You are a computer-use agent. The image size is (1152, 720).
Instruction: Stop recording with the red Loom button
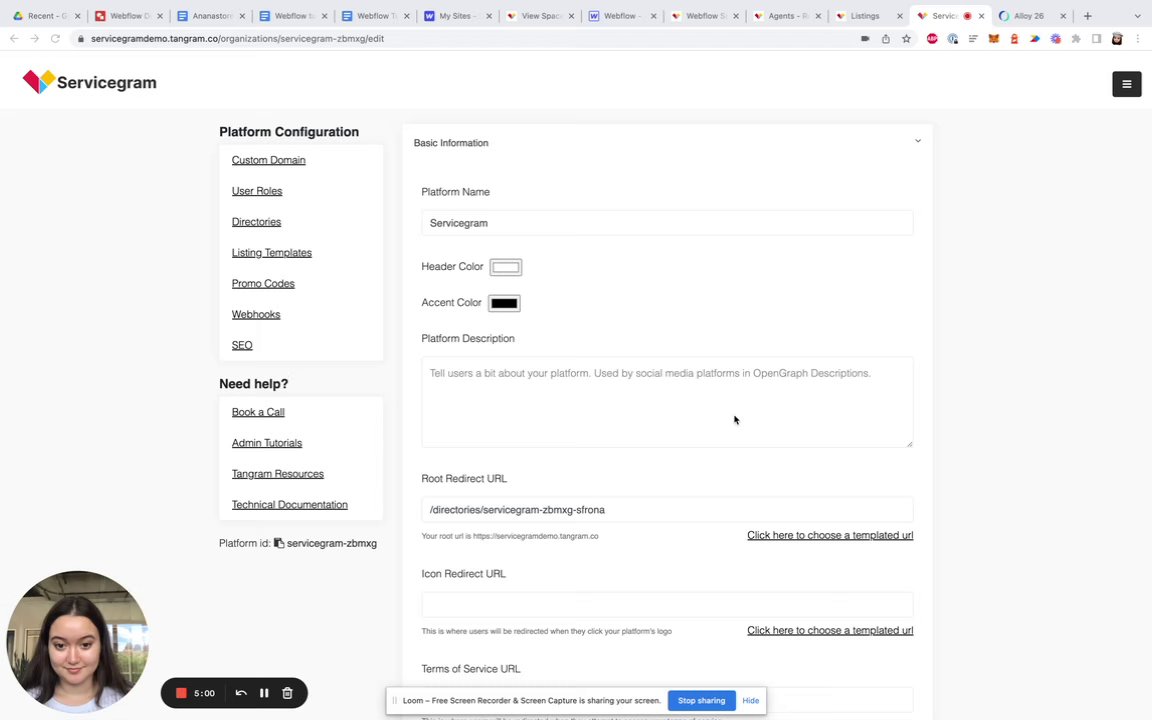coord(181,693)
